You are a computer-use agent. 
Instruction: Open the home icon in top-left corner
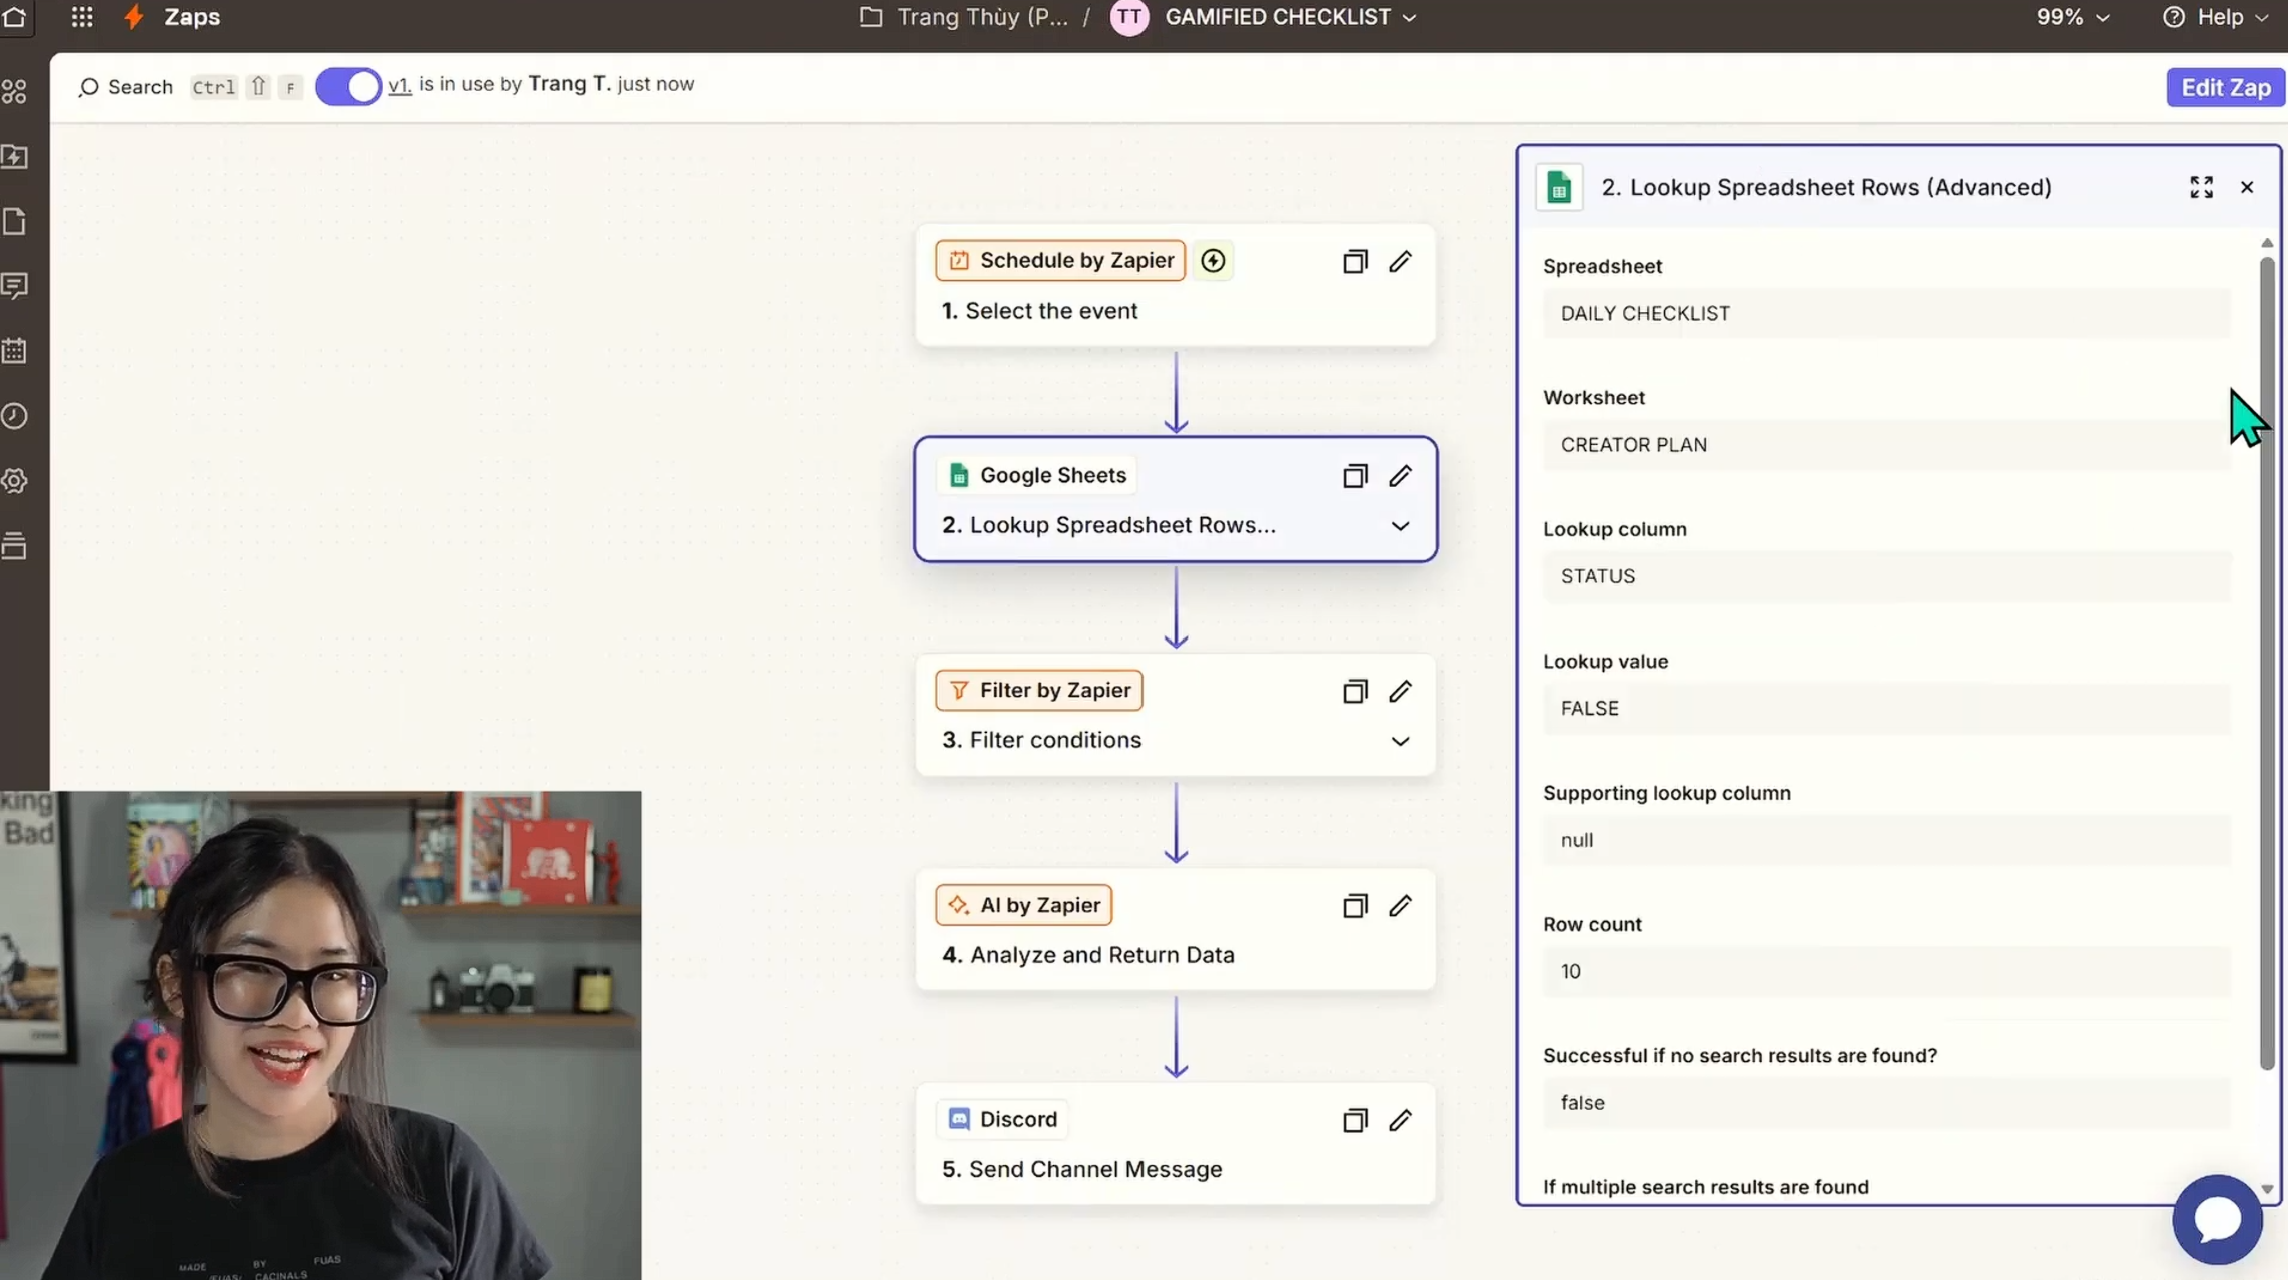14,16
